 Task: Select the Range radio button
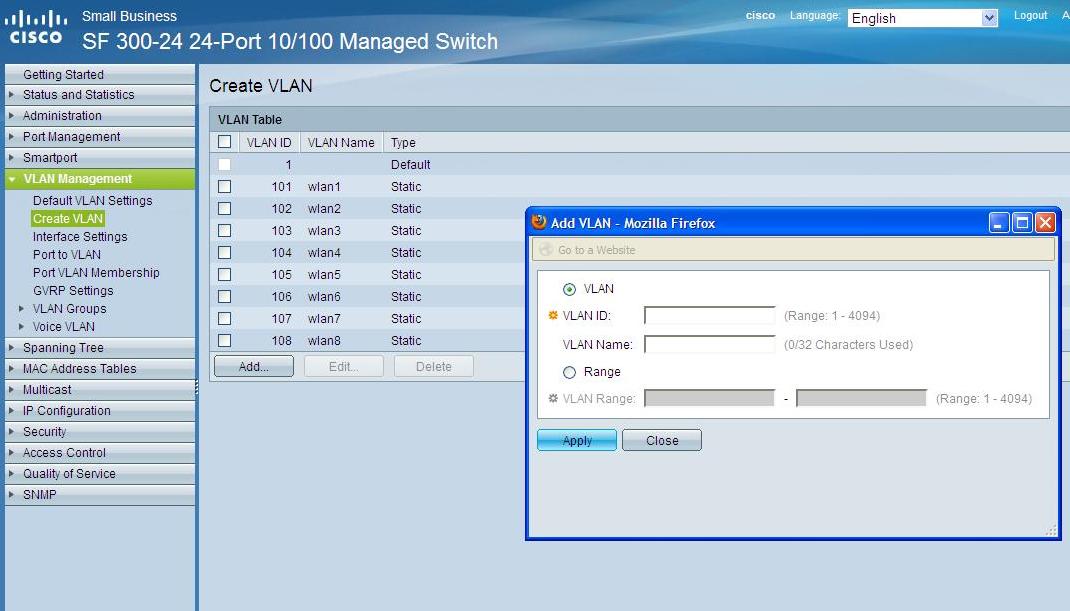click(x=569, y=373)
